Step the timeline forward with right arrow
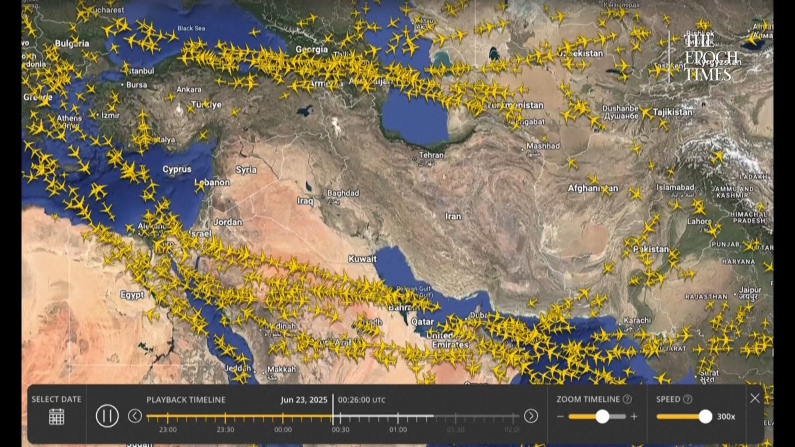795x447 pixels. [531, 416]
